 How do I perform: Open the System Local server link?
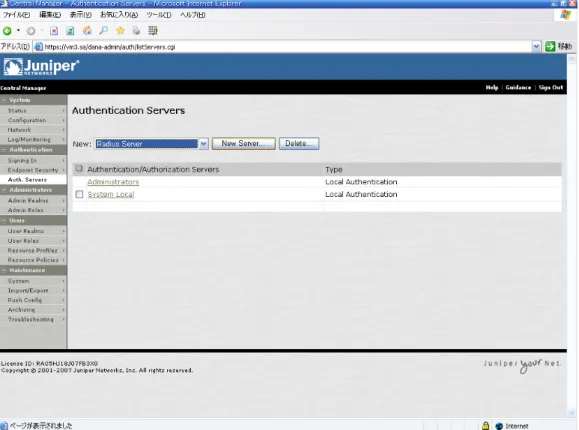coord(111,194)
